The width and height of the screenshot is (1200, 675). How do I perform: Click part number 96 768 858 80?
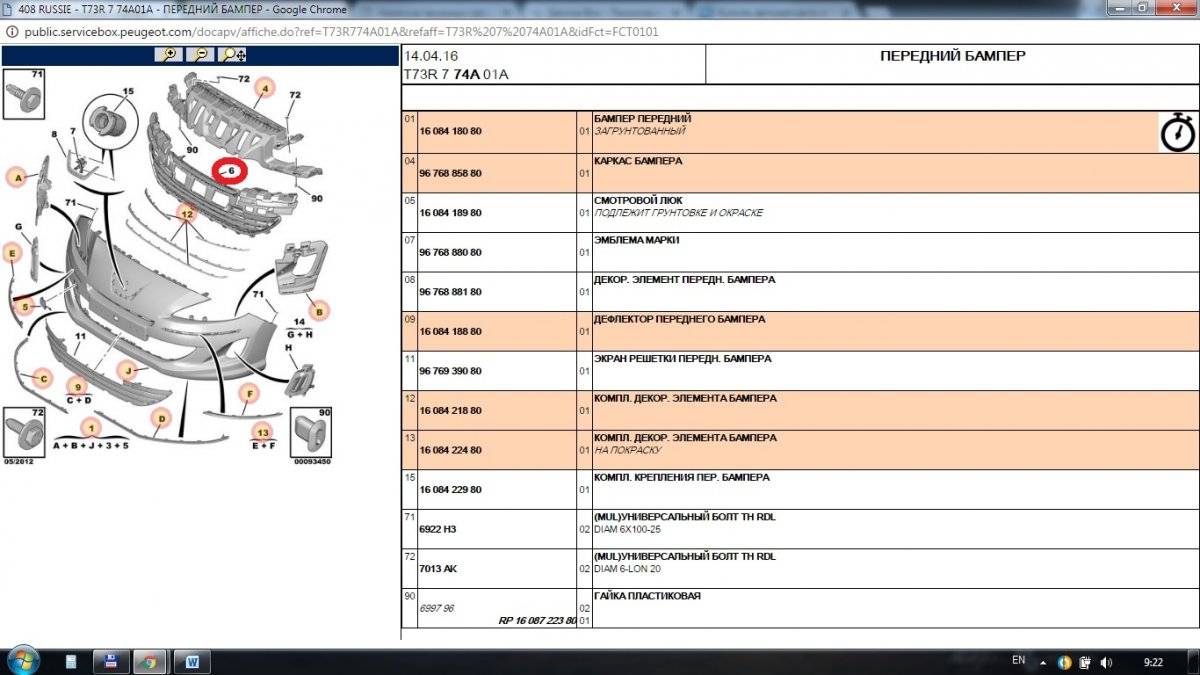(x=450, y=173)
